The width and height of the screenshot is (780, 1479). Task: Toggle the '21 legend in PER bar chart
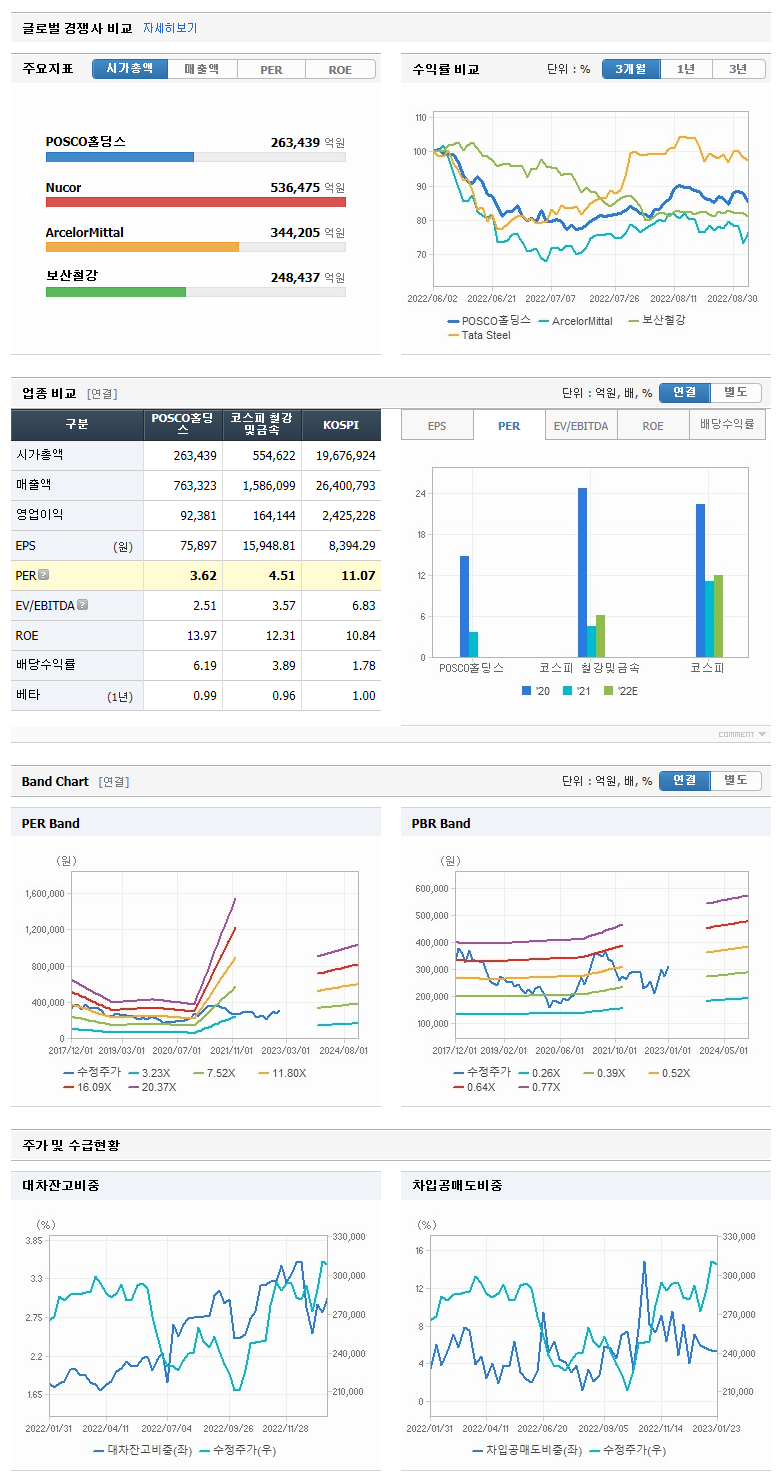point(576,691)
